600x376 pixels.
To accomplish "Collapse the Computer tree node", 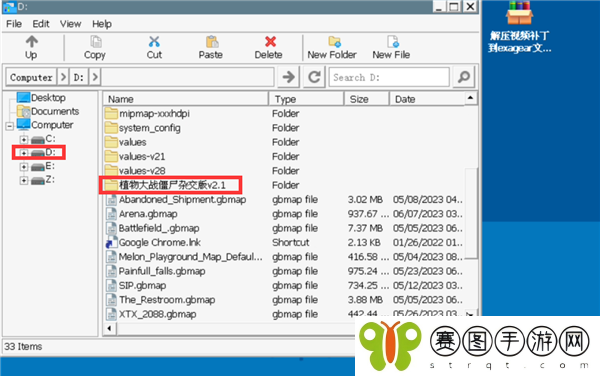I will click(x=10, y=125).
